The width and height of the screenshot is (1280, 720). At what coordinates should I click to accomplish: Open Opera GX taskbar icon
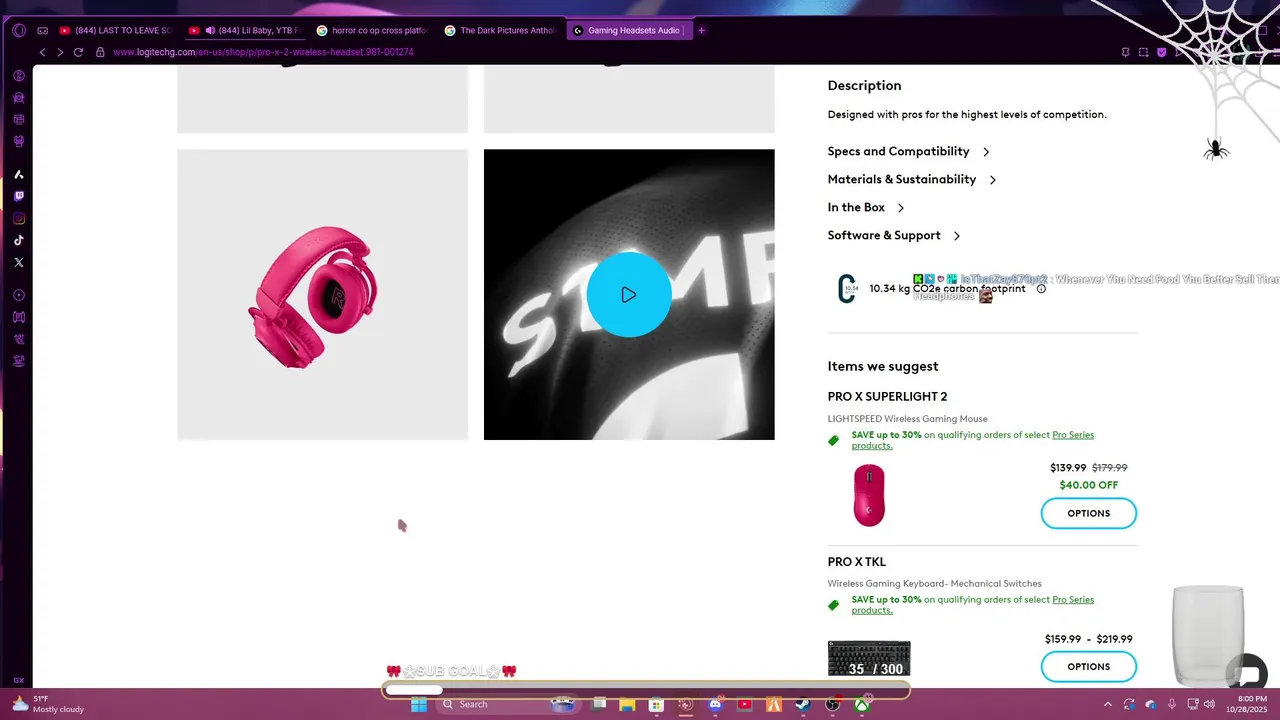686,704
